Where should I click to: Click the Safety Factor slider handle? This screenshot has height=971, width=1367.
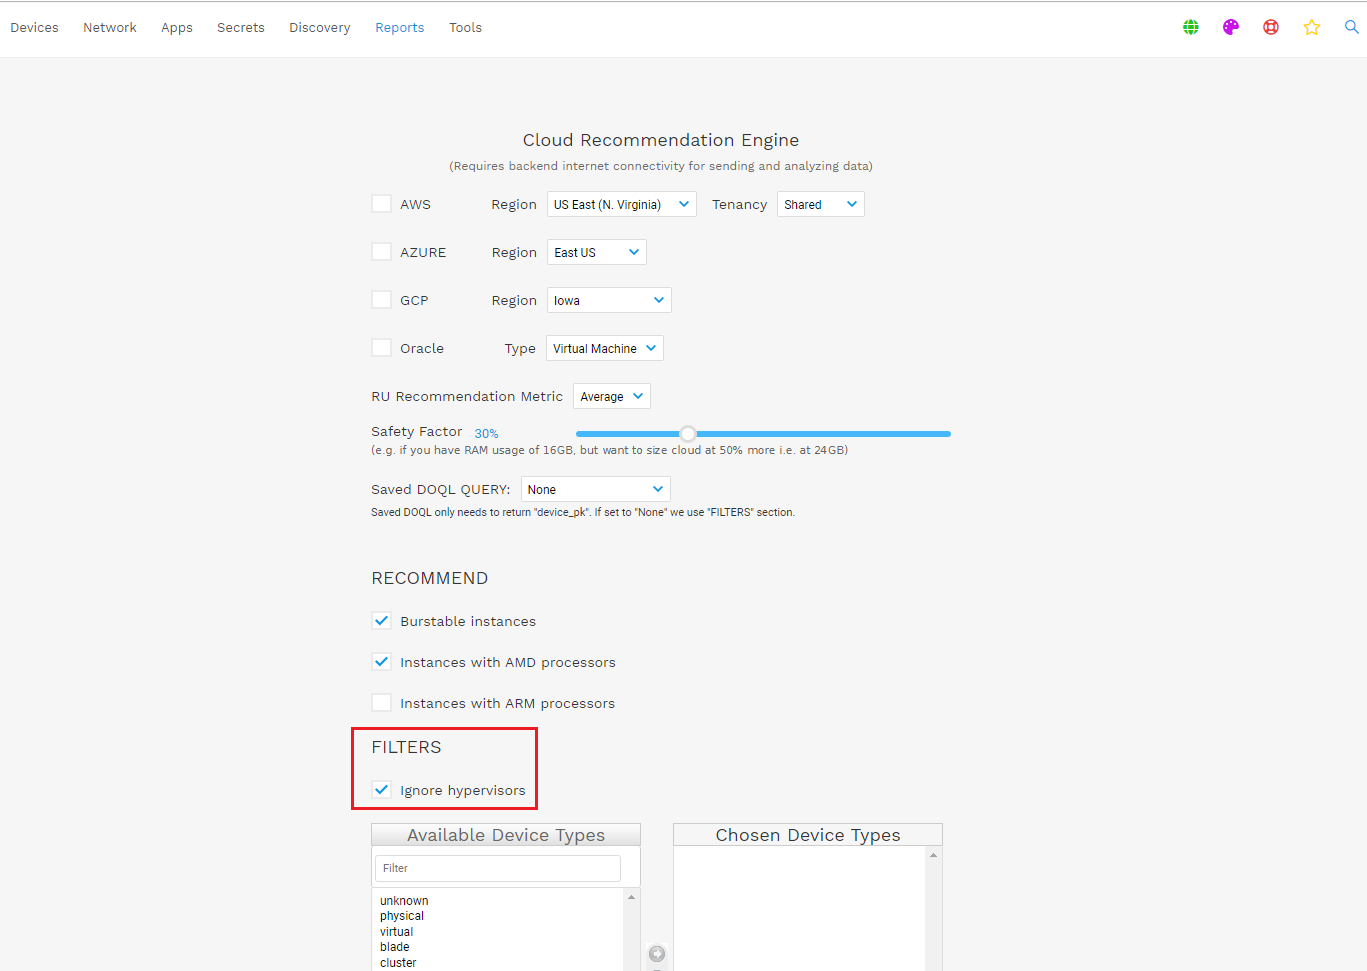point(688,433)
